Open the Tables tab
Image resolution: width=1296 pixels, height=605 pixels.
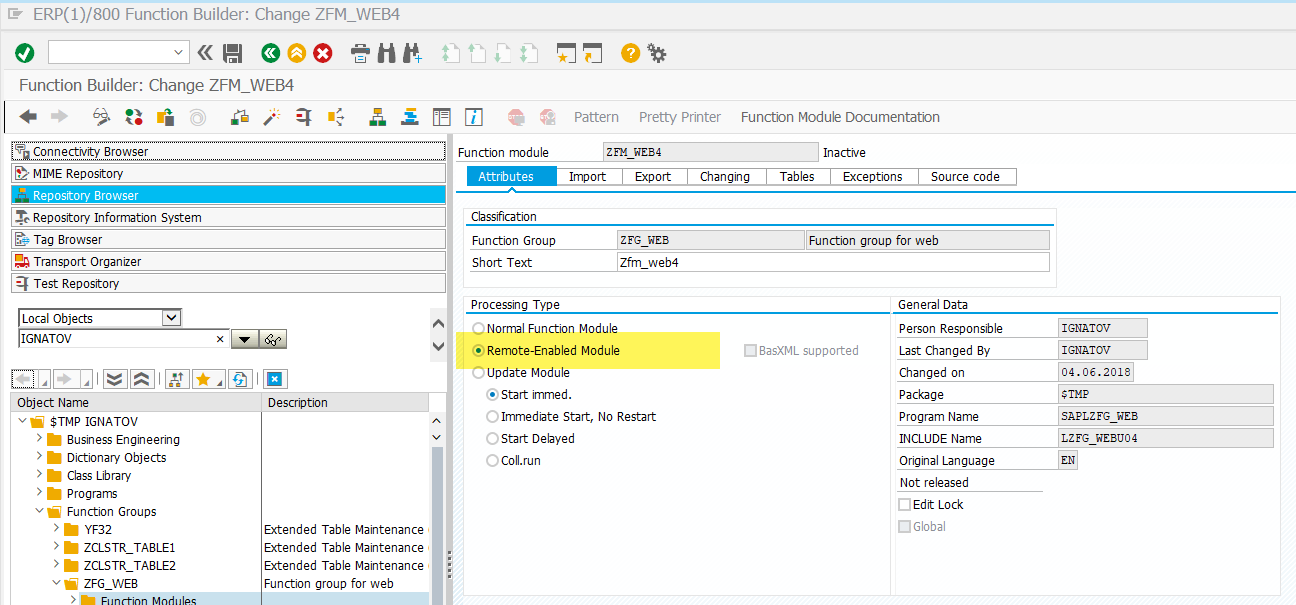pyautogui.click(x=797, y=176)
